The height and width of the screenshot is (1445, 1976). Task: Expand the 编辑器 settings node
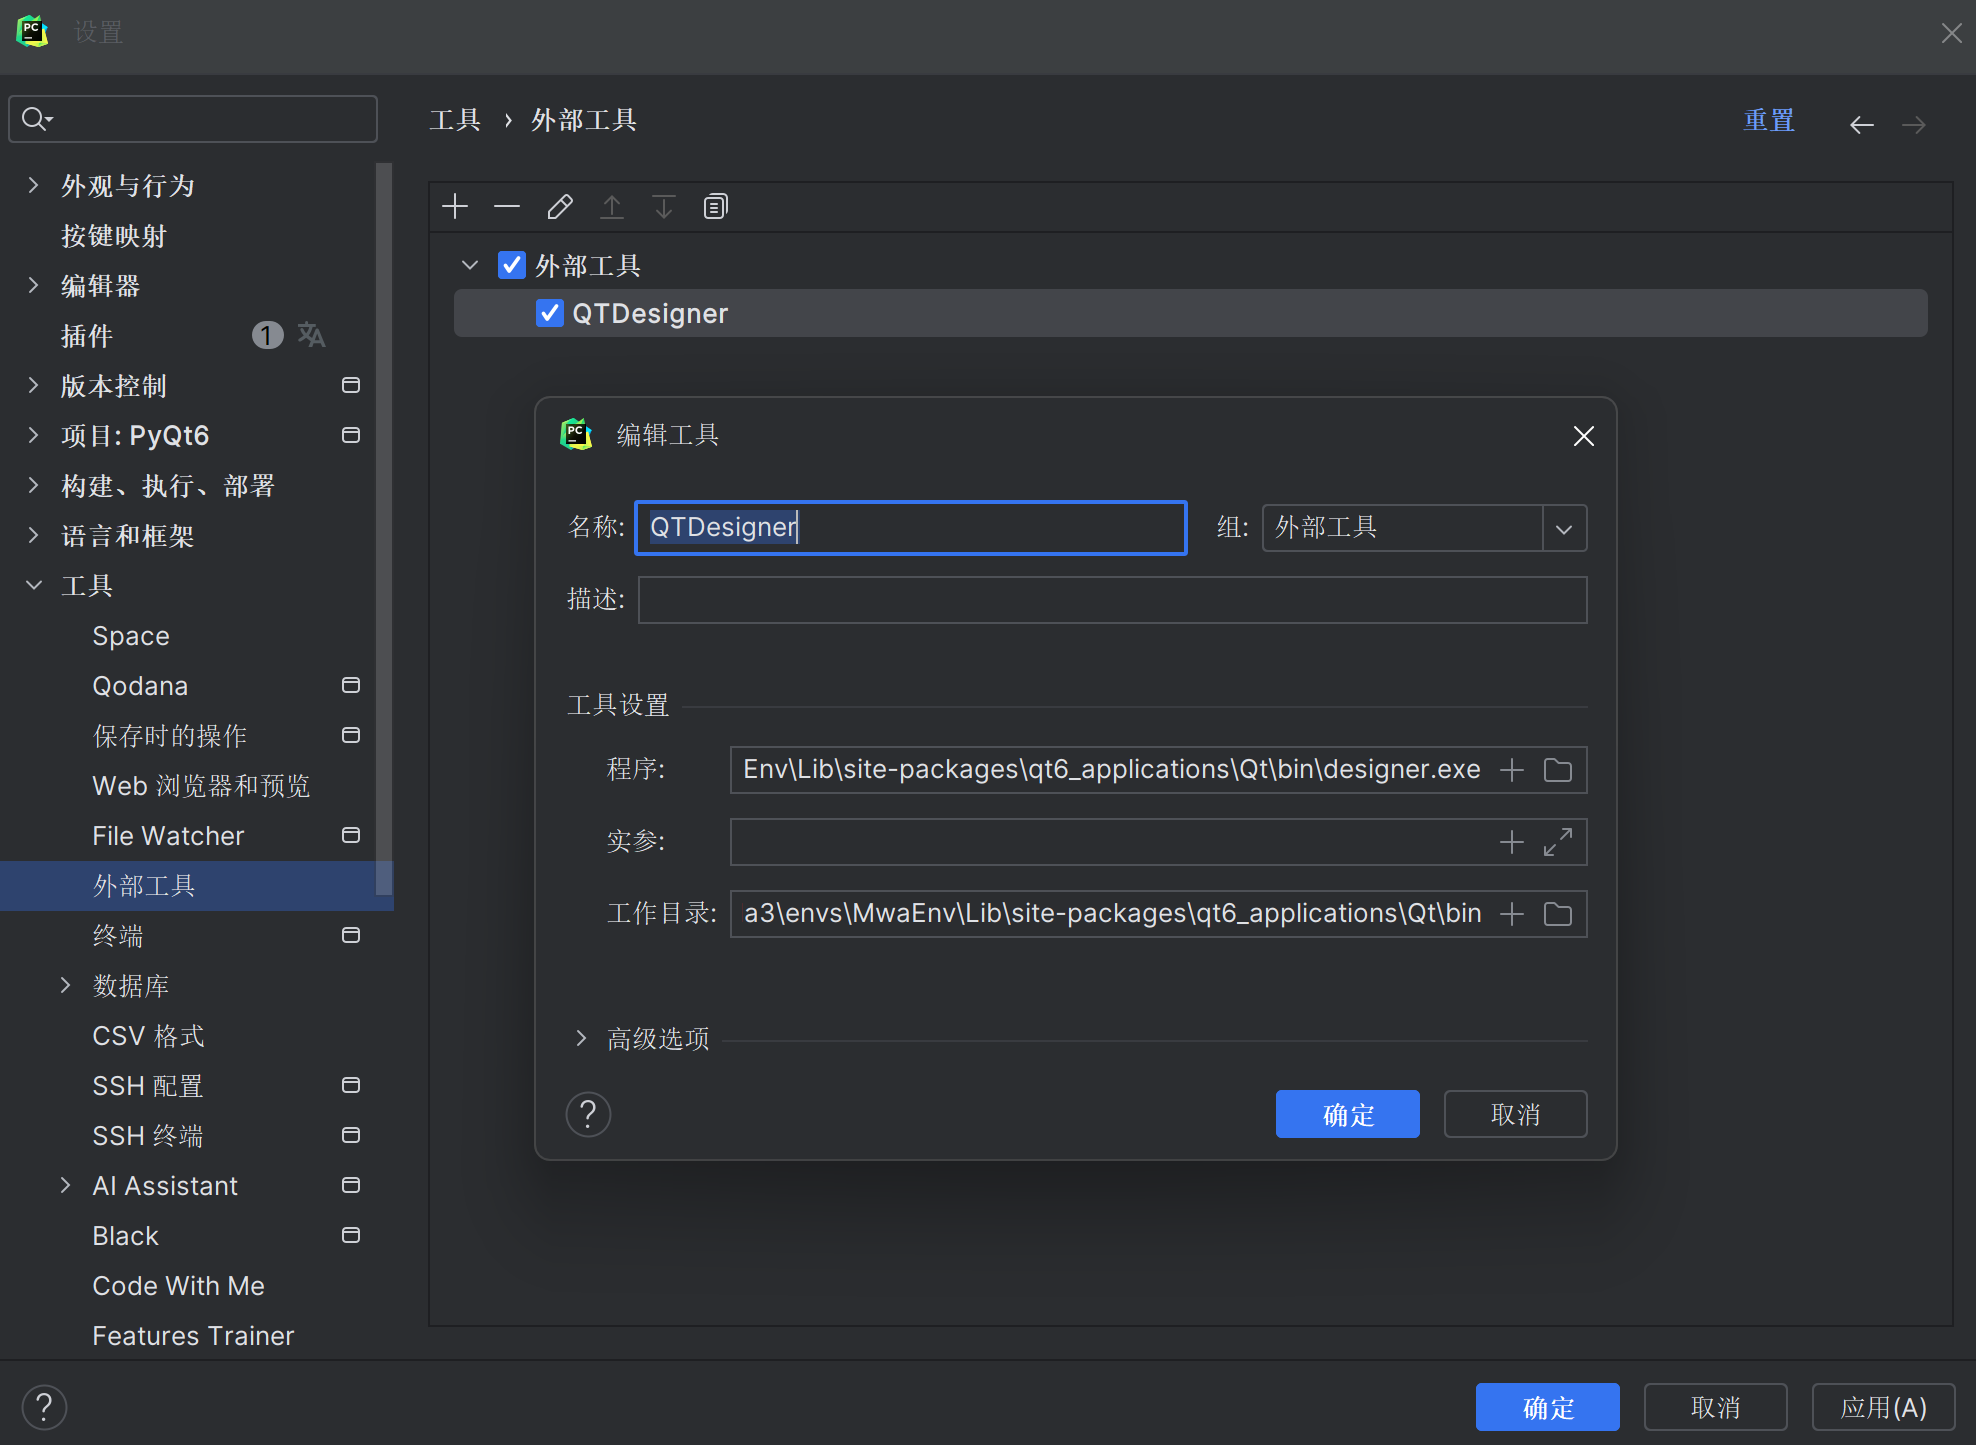click(34, 286)
